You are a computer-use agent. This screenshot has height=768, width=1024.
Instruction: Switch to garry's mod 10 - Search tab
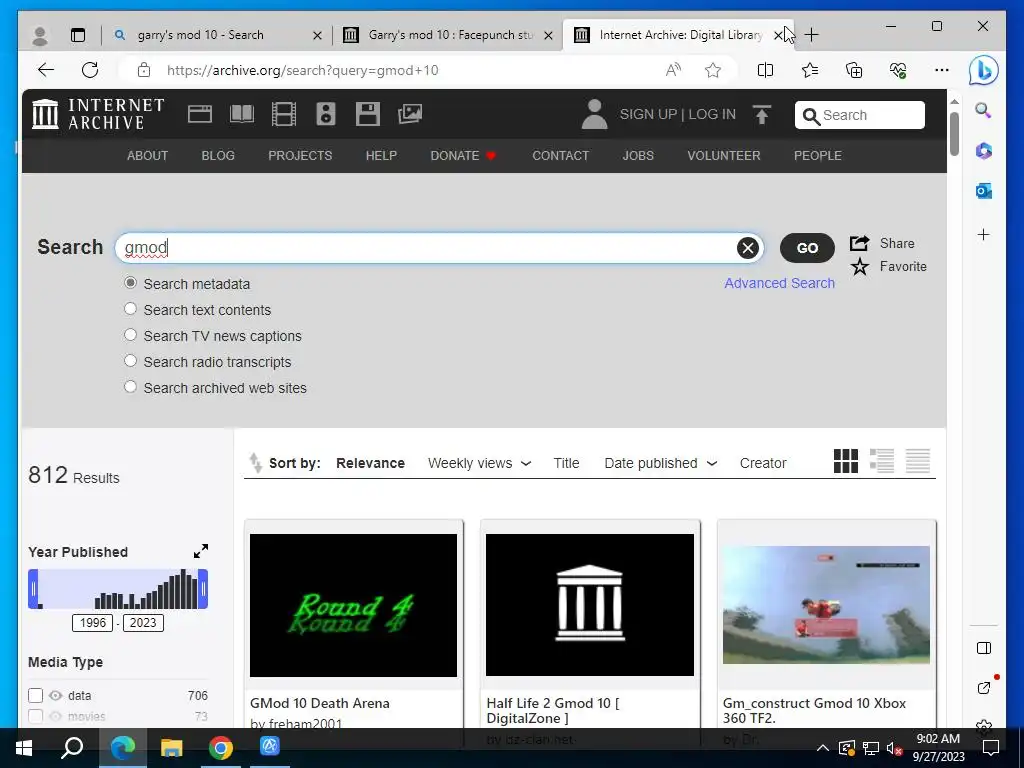point(219,35)
